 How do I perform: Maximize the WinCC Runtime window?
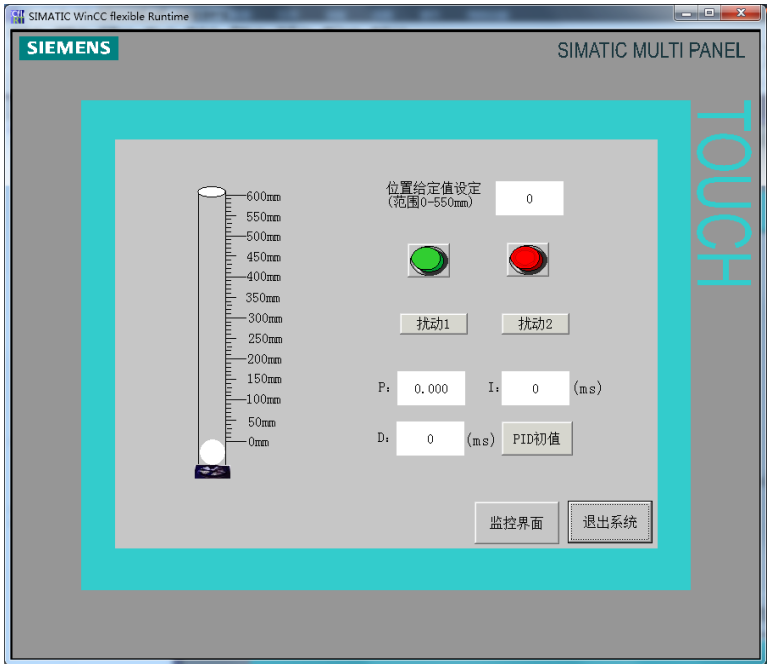[709, 13]
